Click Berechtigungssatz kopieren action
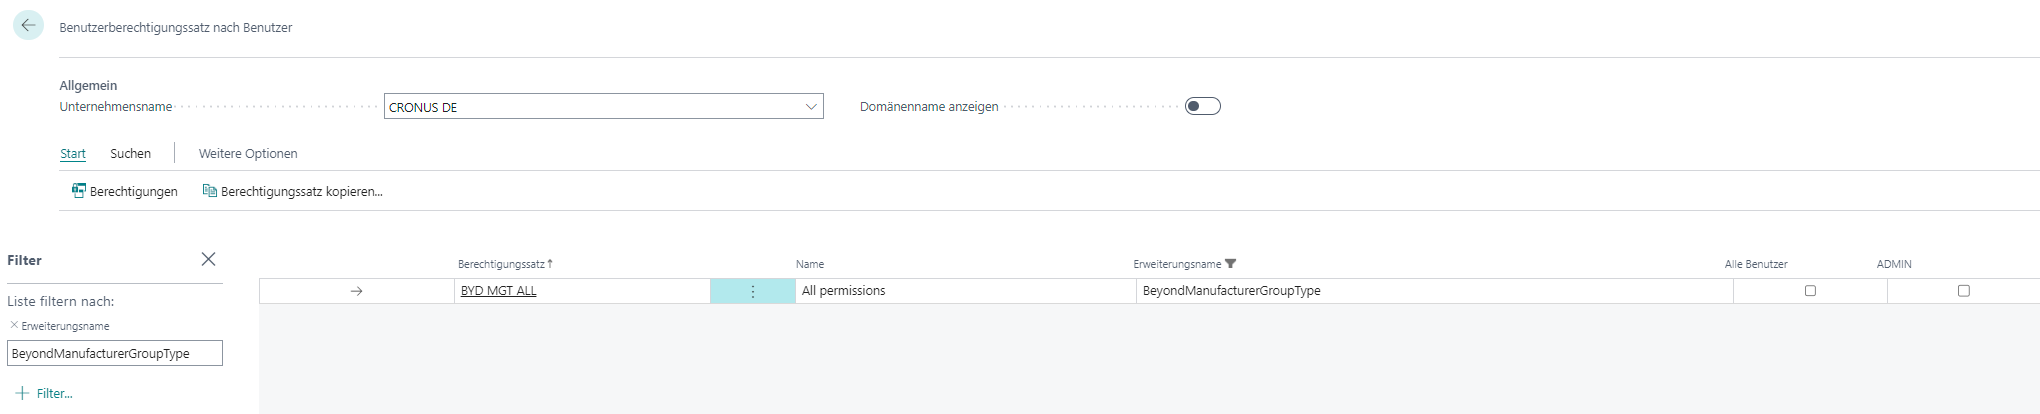Screen dimensions: 2040x414 pyautogui.click(x=292, y=191)
